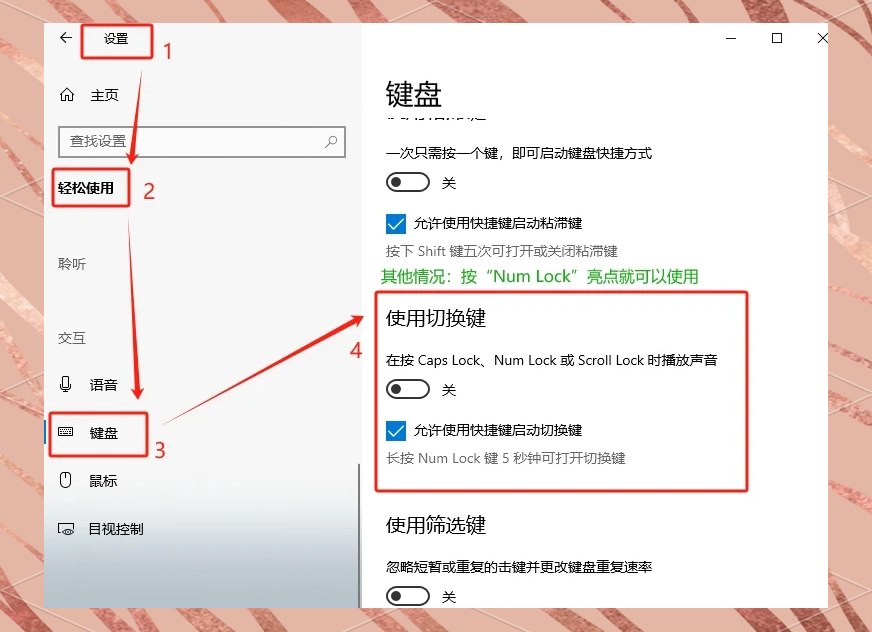Viewport: 872px width, 632px height.
Task: Click the back arrow icon
Action: (x=66, y=38)
